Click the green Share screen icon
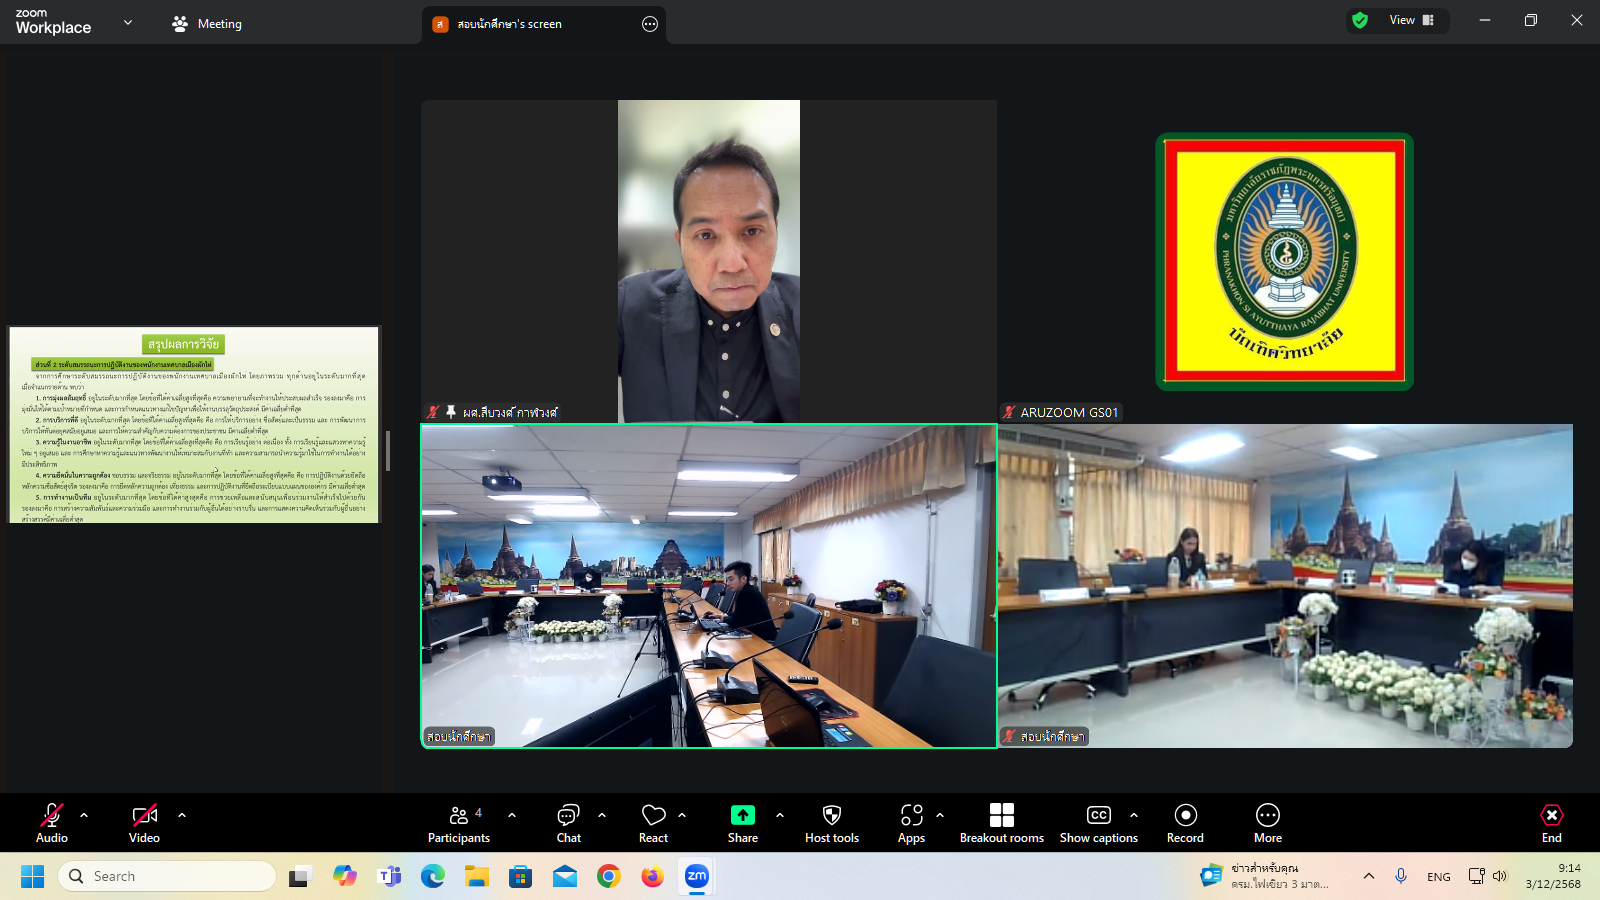Image resolution: width=1600 pixels, height=900 pixels. click(x=742, y=815)
